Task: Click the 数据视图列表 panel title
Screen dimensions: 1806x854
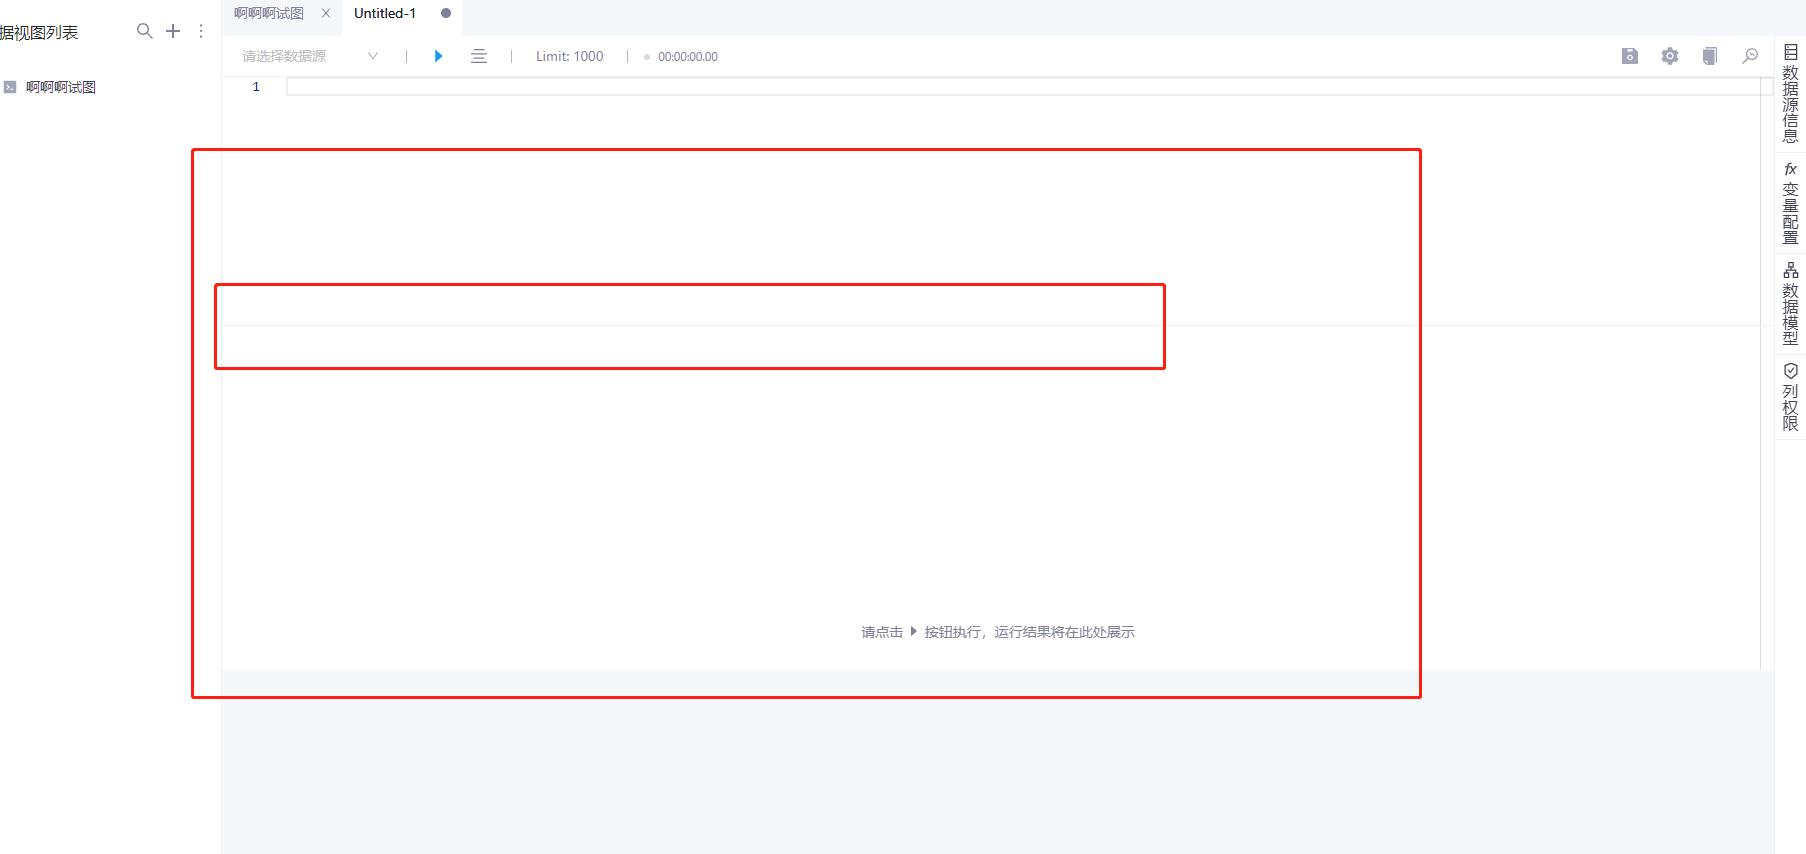Action: 39,32
